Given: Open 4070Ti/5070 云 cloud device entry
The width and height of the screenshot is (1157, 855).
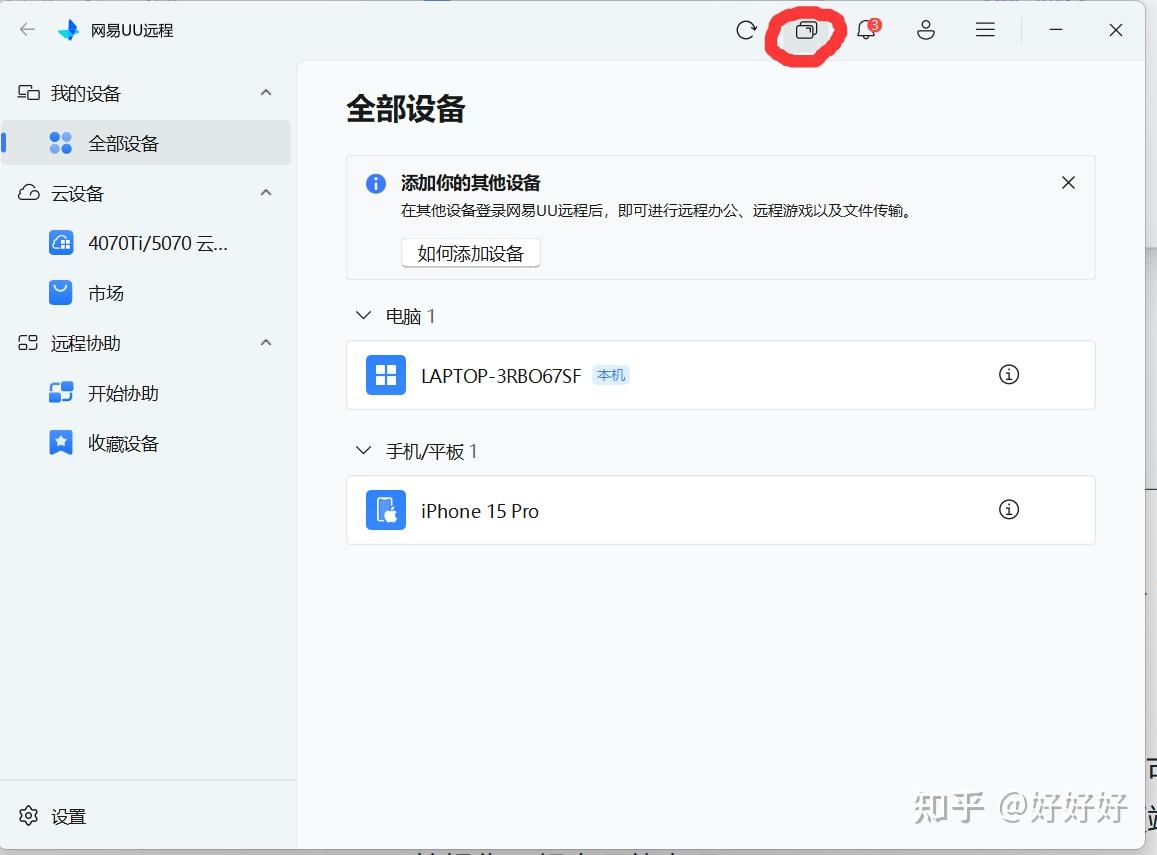Looking at the screenshot, I should click(x=146, y=243).
